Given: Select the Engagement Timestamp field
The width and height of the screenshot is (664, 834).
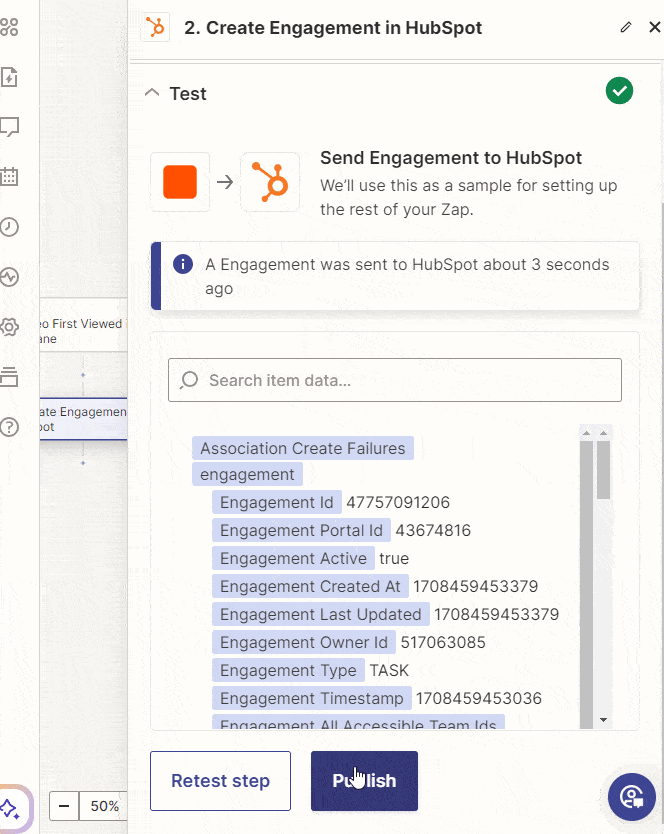Looking at the screenshot, I should pos(312,698).
